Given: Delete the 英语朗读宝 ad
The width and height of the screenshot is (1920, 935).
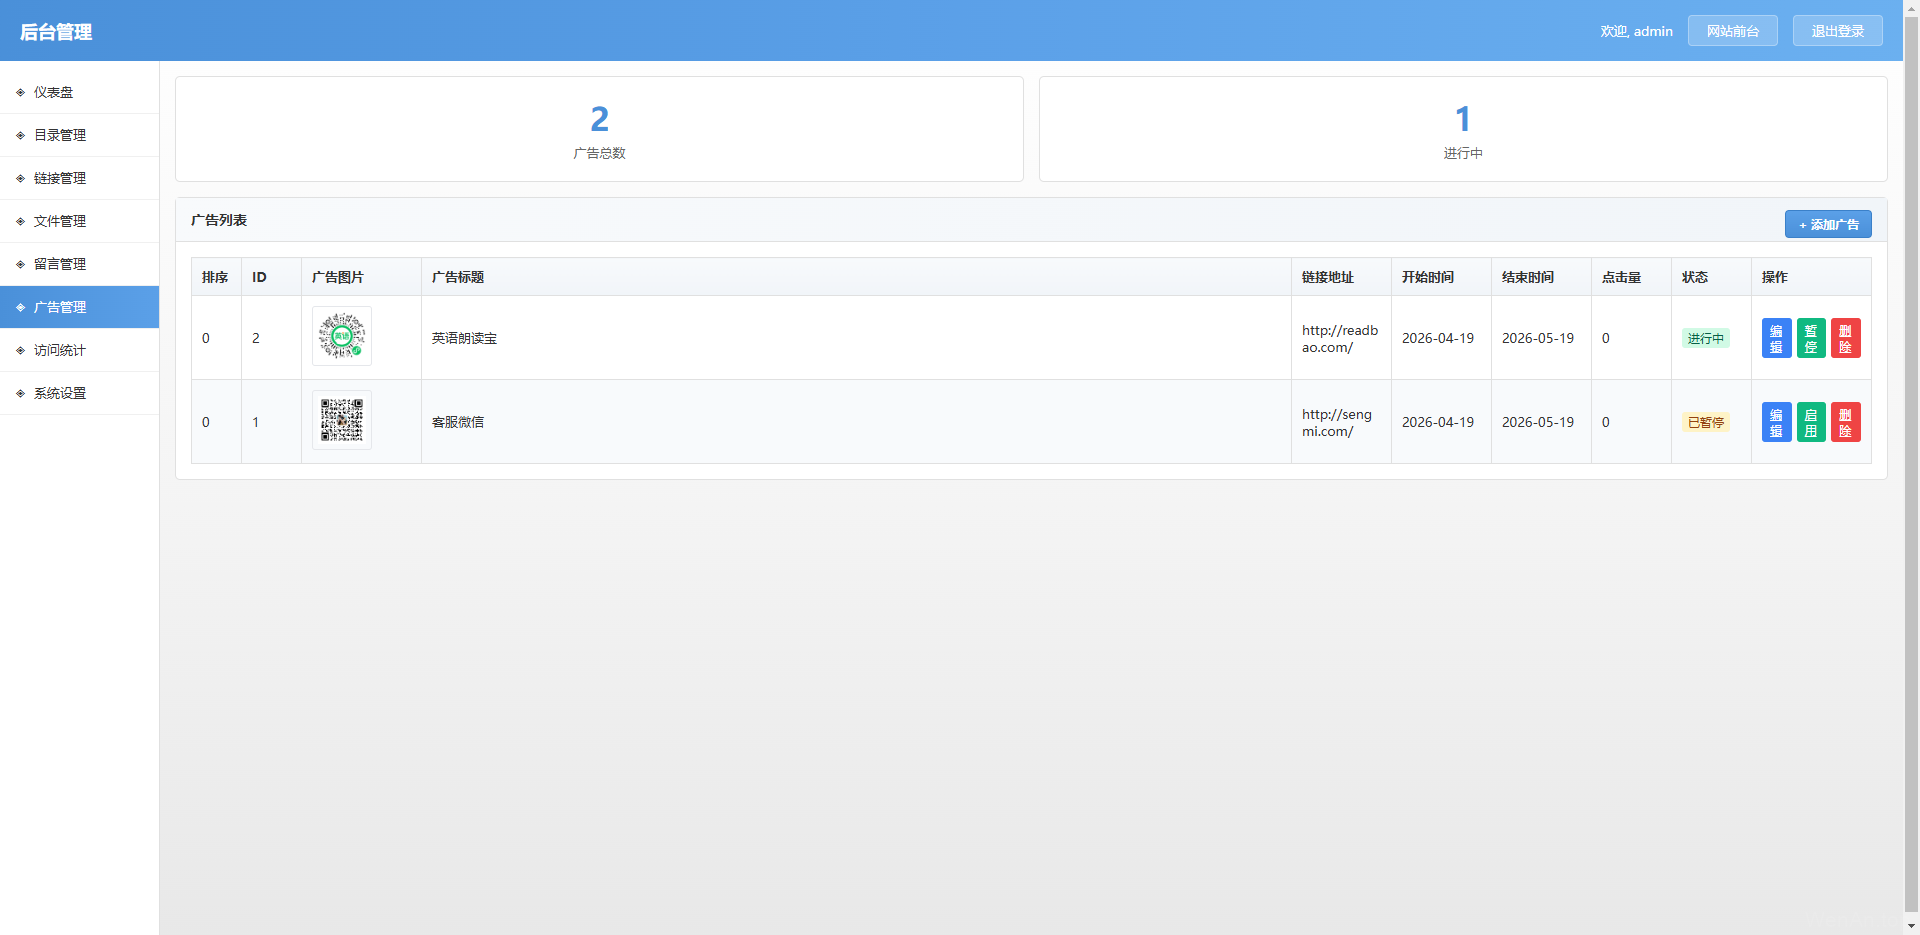Looking at the screenshot, I should tap(1845, 338).
